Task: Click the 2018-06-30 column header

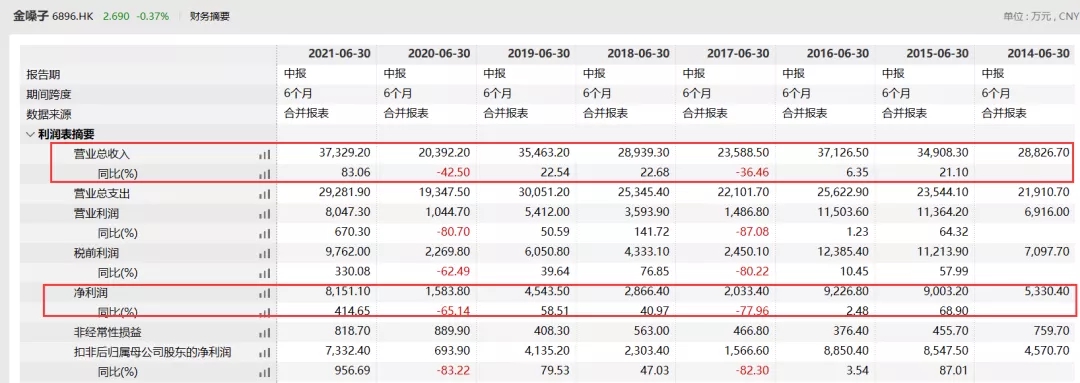Action: [638, 53]
